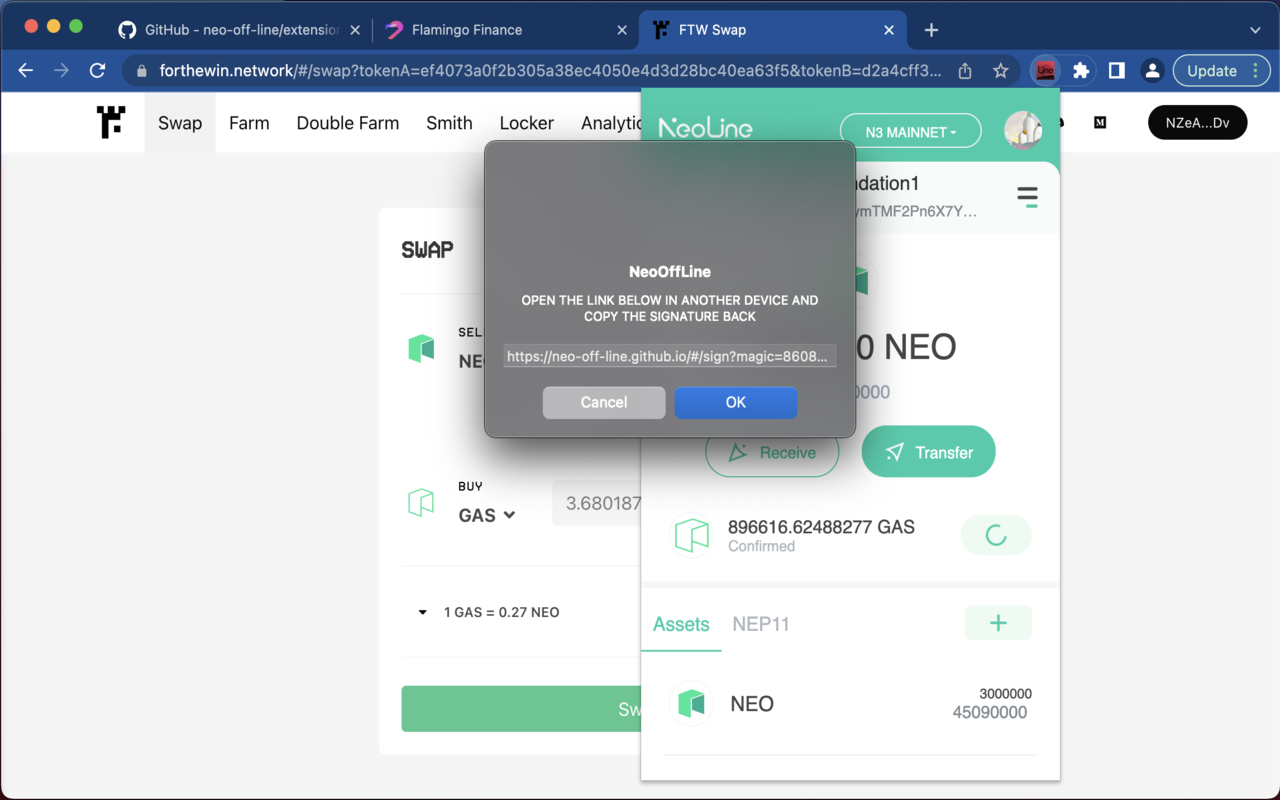
Task: Add an asset with the plus button
Action: coord(998,623)
